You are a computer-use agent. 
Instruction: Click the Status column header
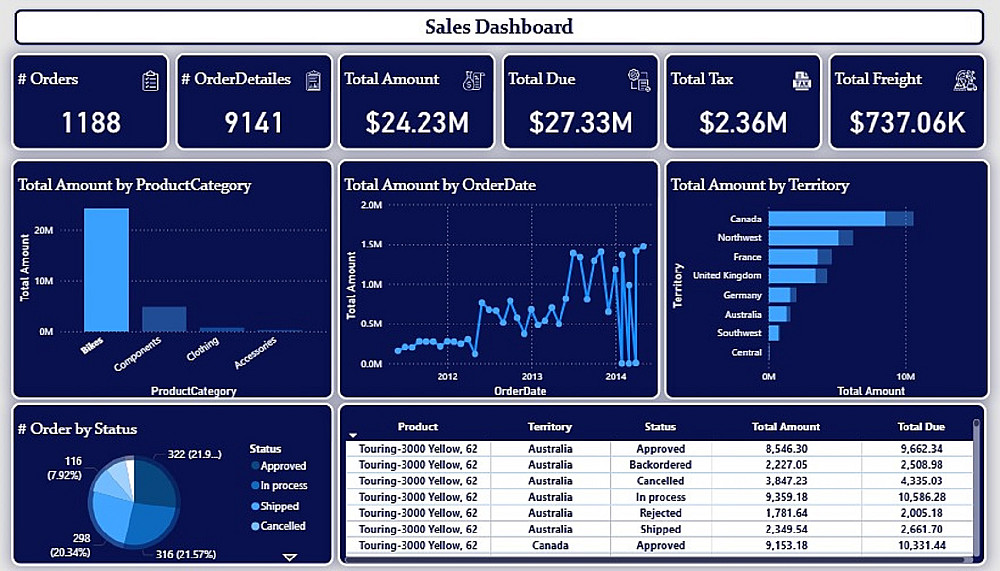point(660,427)
